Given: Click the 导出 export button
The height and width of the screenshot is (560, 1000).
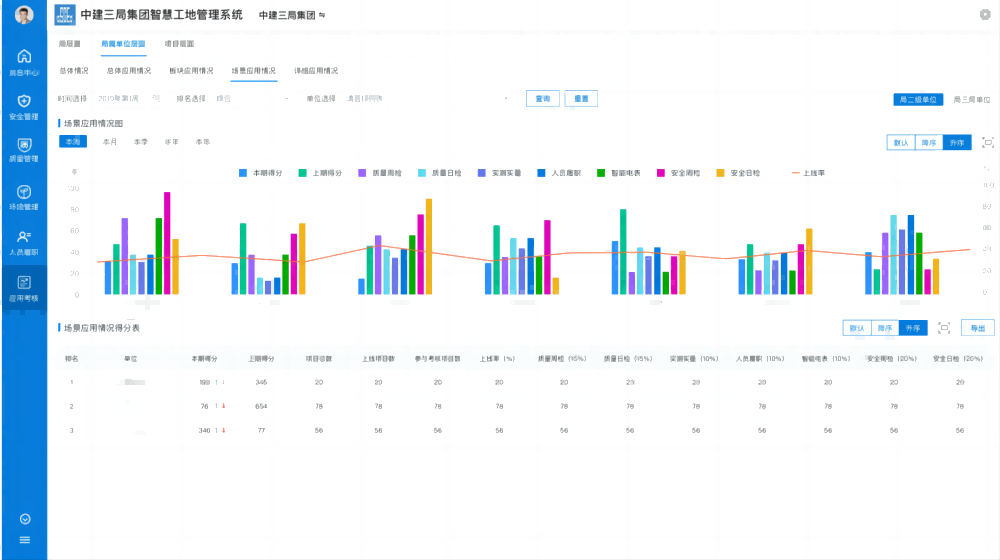Looking at the screenshot, I should tap(977, 328).
